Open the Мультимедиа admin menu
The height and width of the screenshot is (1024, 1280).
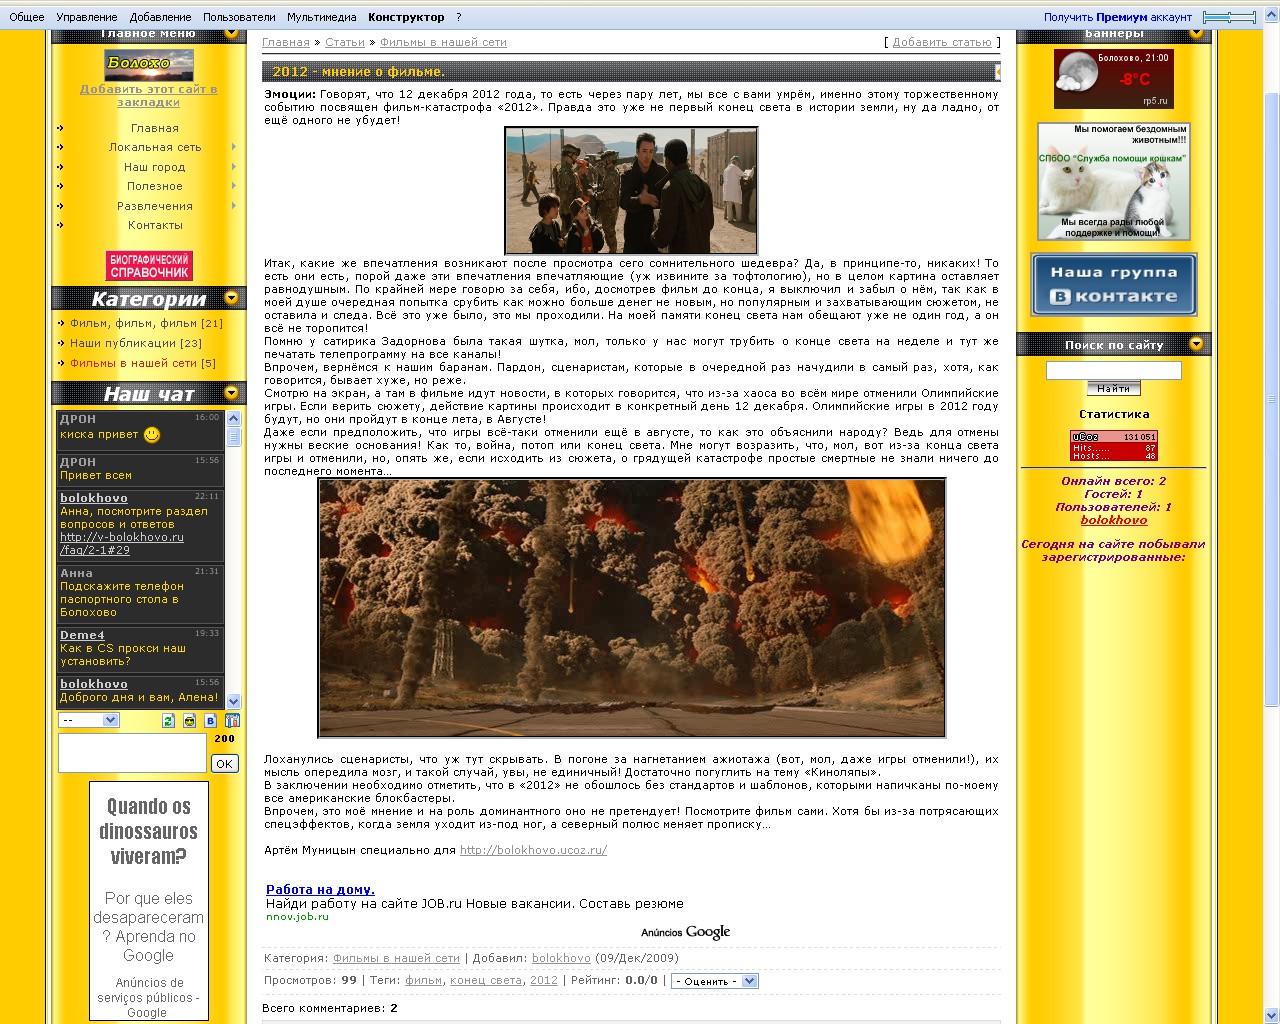322,17
